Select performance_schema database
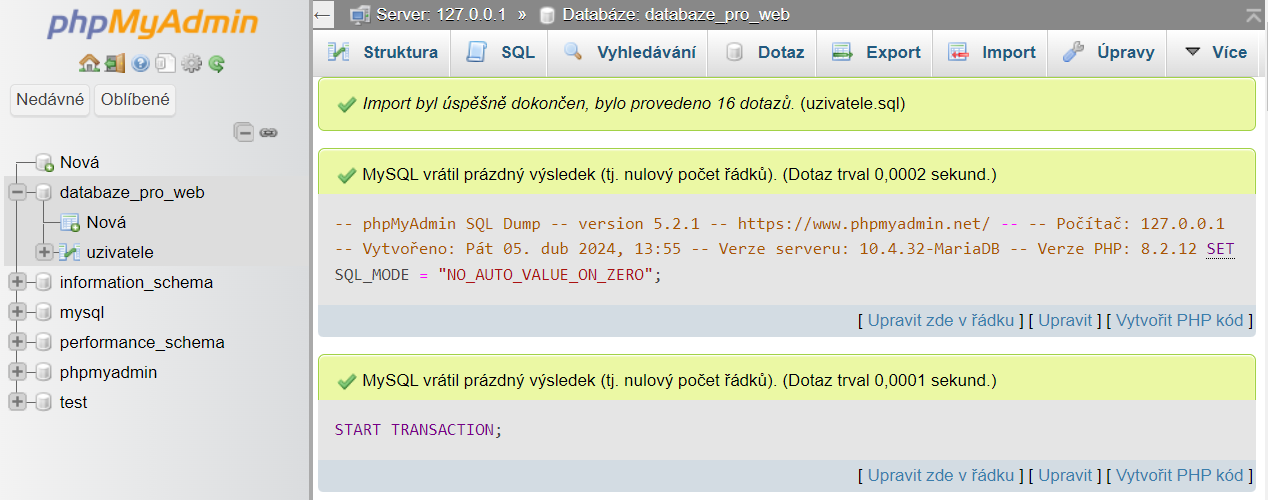 tap(142, 342)
